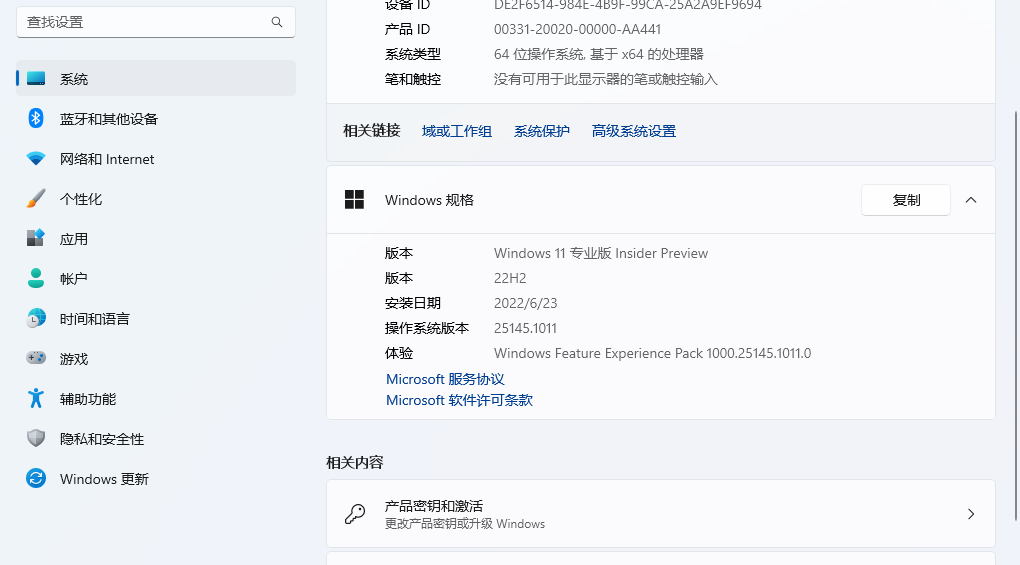Viewport: 1020px width, 565px height.
Task: Click the 安装日期 label
Action: tap(412, 303)
